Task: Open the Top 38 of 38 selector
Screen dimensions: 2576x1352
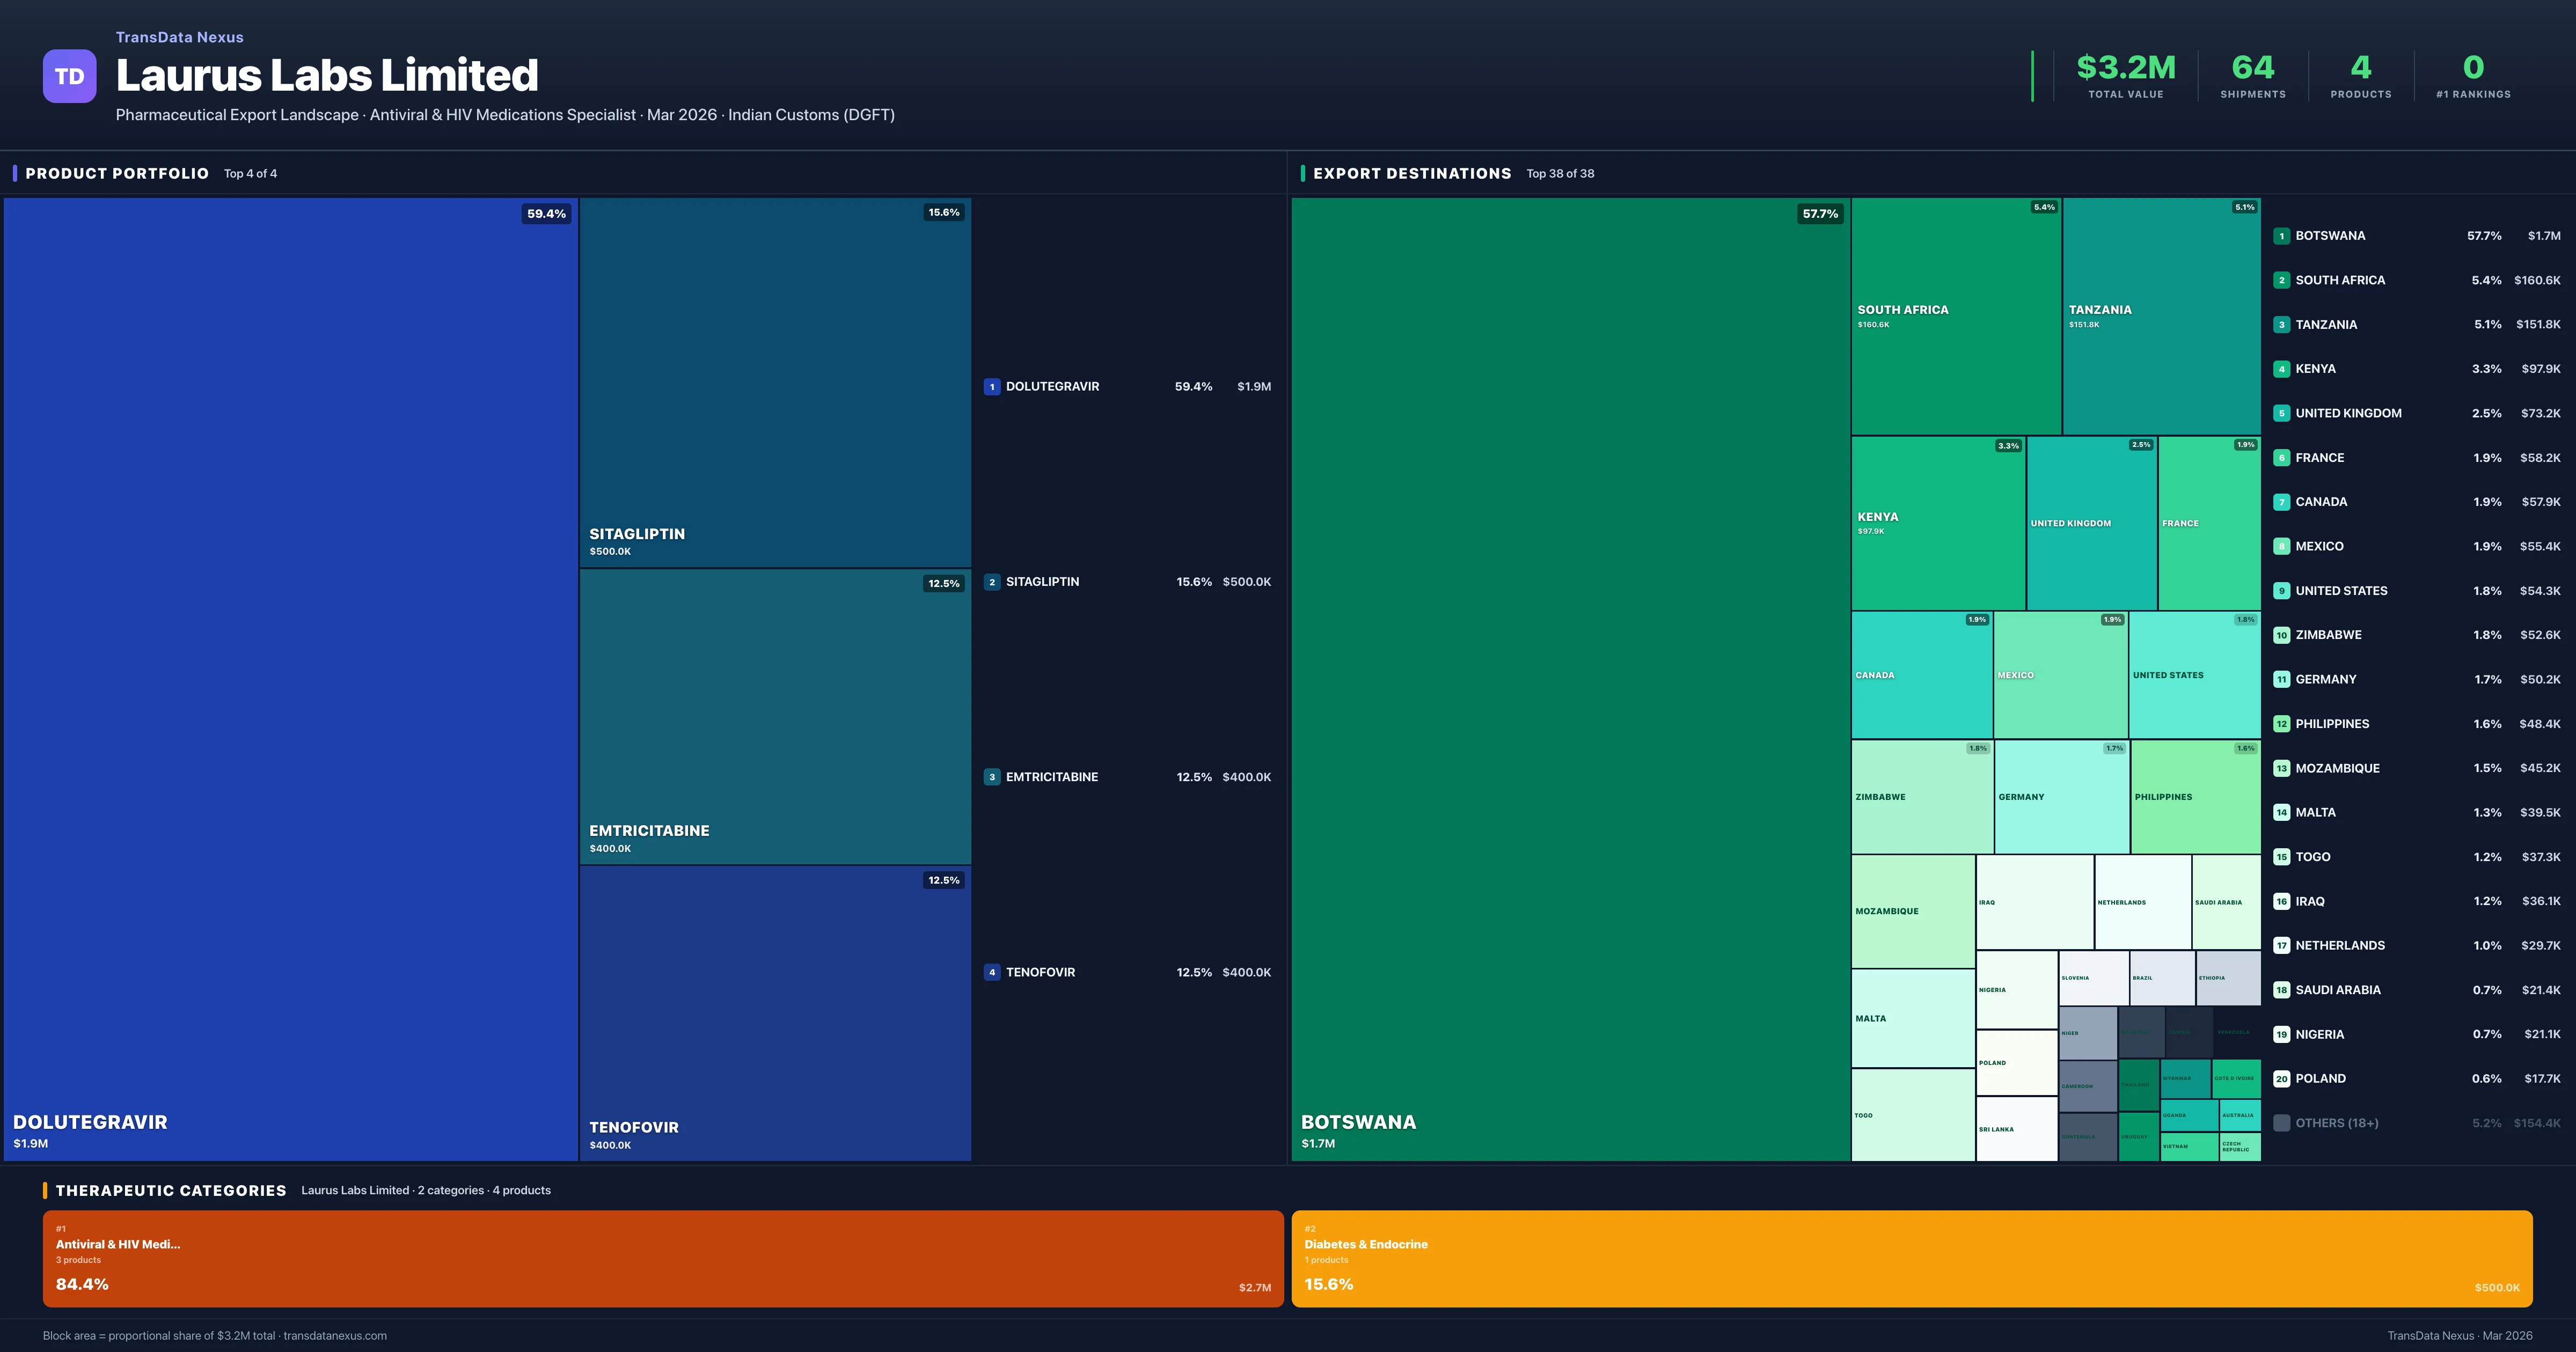Action: 1560,173
